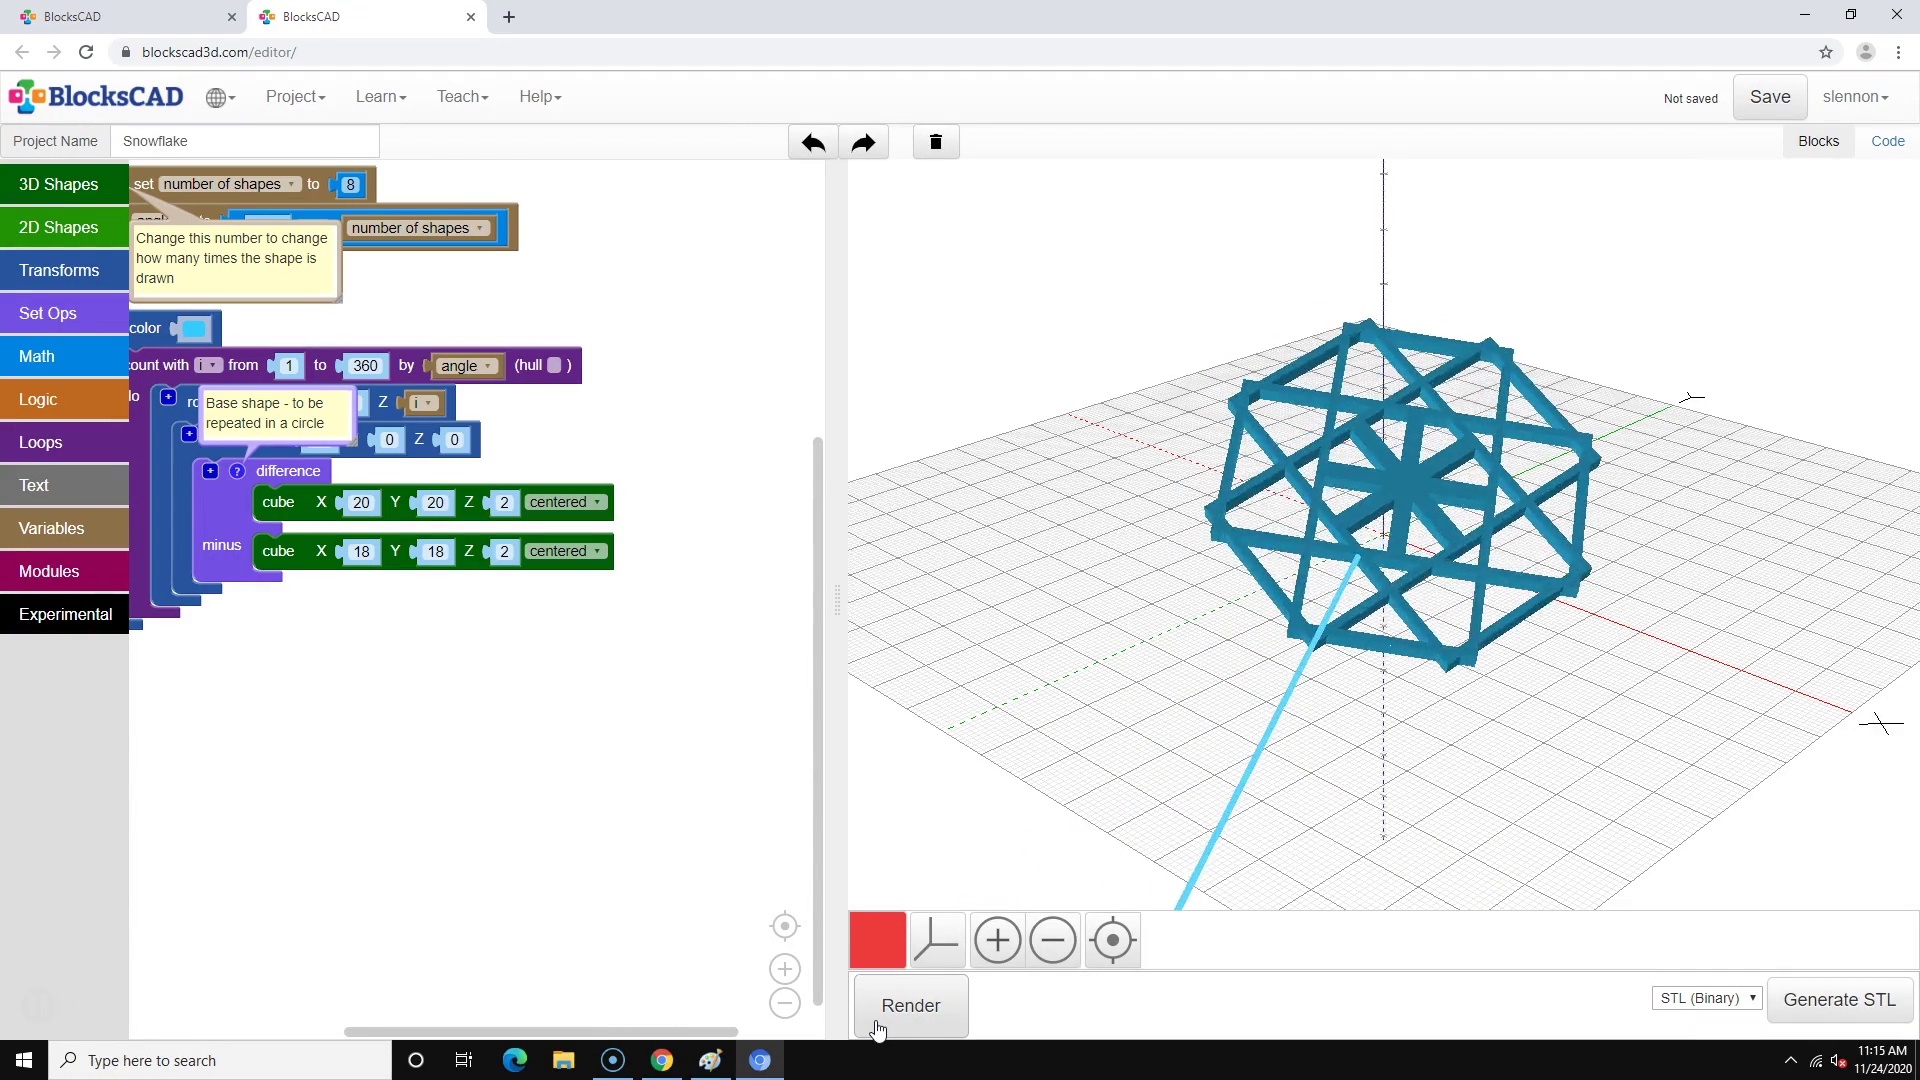Click the trash delete icon
This screenshot has height=1080, width=1920.
point(936,142)
